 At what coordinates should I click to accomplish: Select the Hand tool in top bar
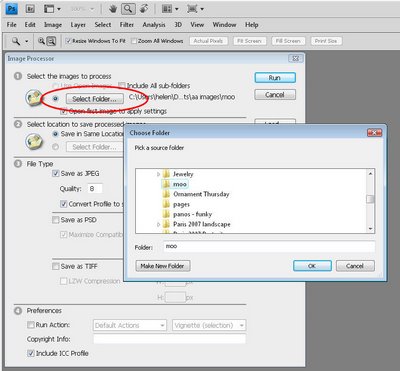113,9
